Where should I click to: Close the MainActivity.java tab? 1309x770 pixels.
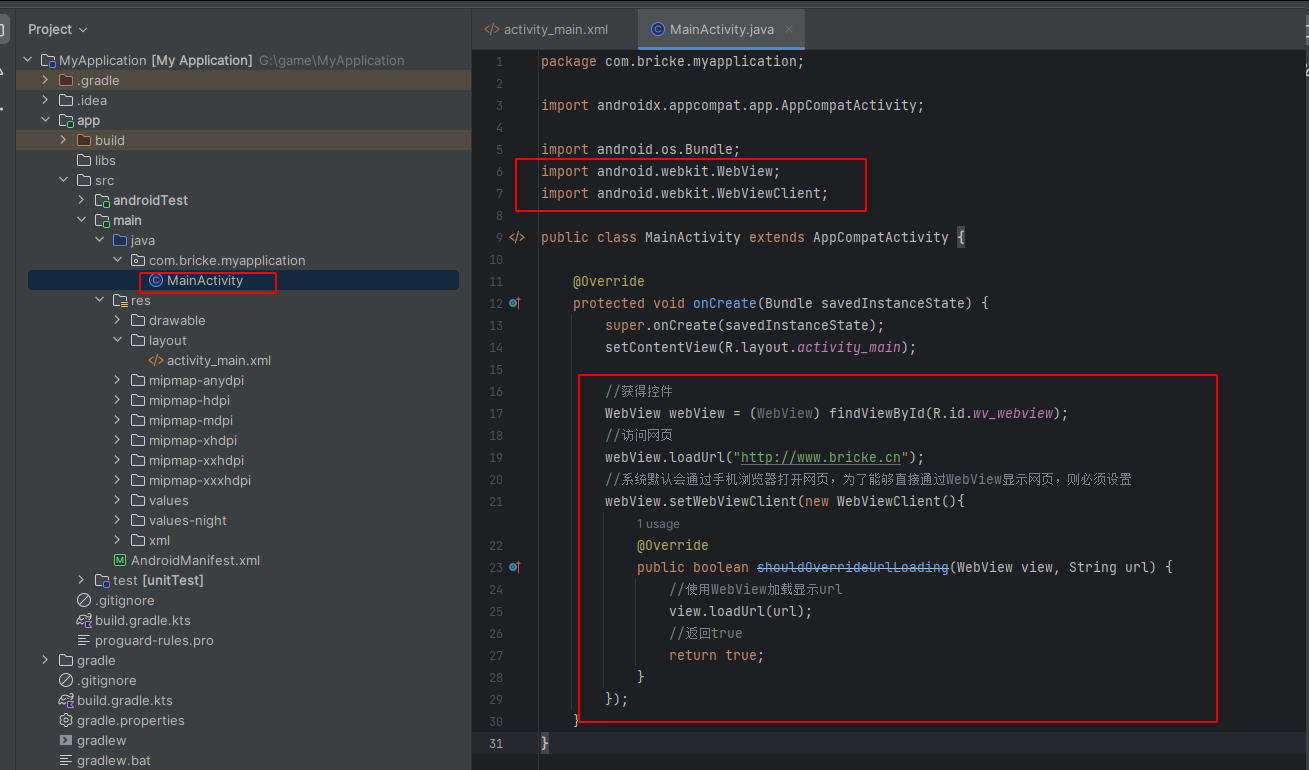[790, 29]
